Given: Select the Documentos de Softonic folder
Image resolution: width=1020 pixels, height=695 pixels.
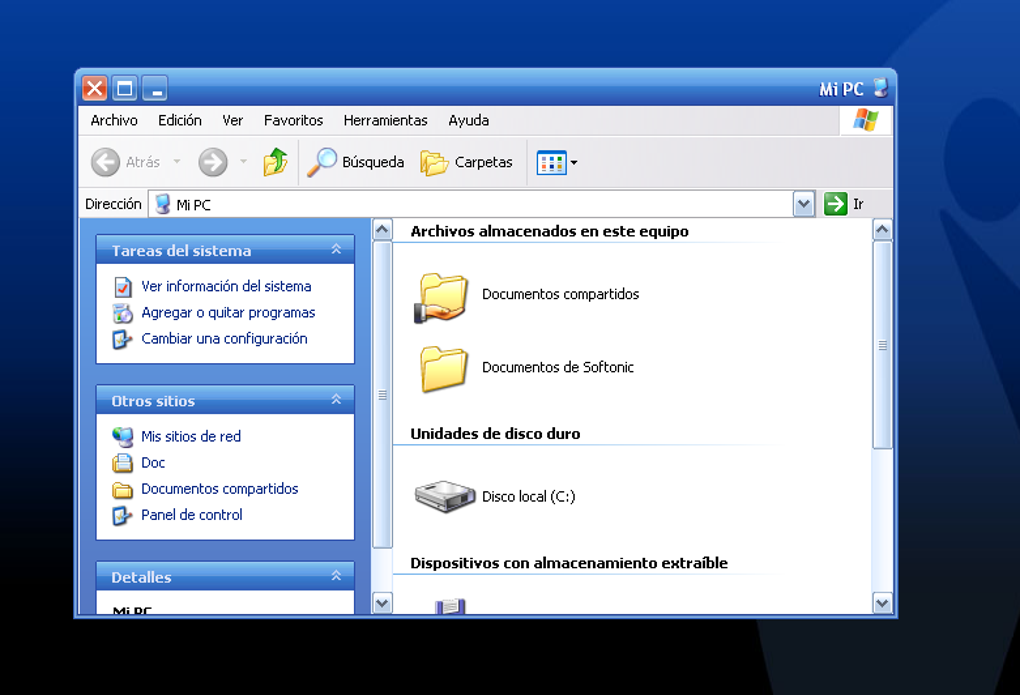Looking at the screenshot, I should (x=526, y=368).
